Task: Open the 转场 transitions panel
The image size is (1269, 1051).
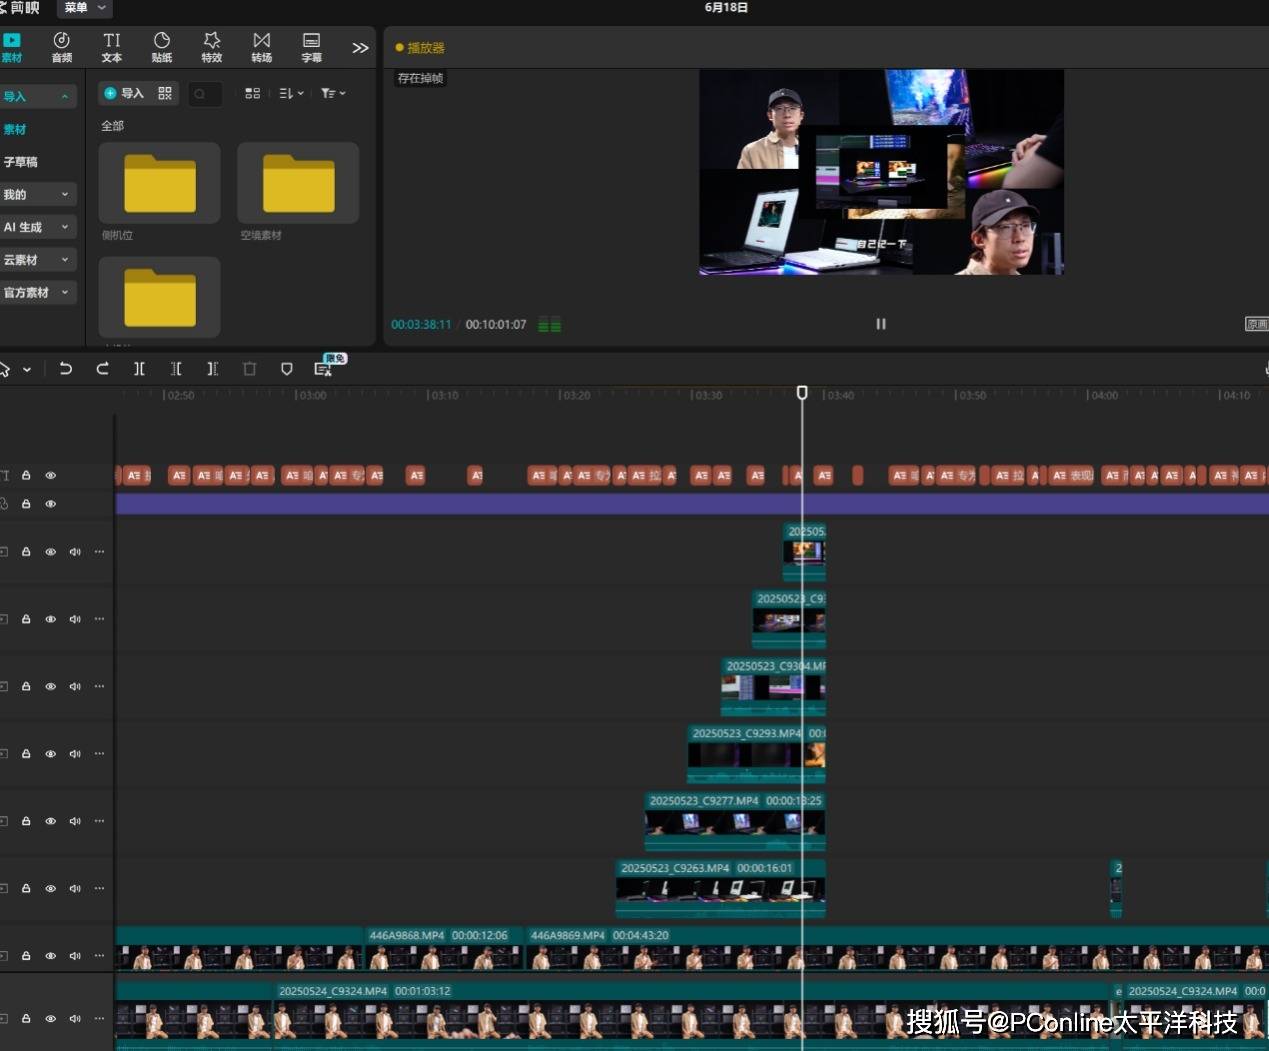Action: pyautogui.click(x=261, y=46)
